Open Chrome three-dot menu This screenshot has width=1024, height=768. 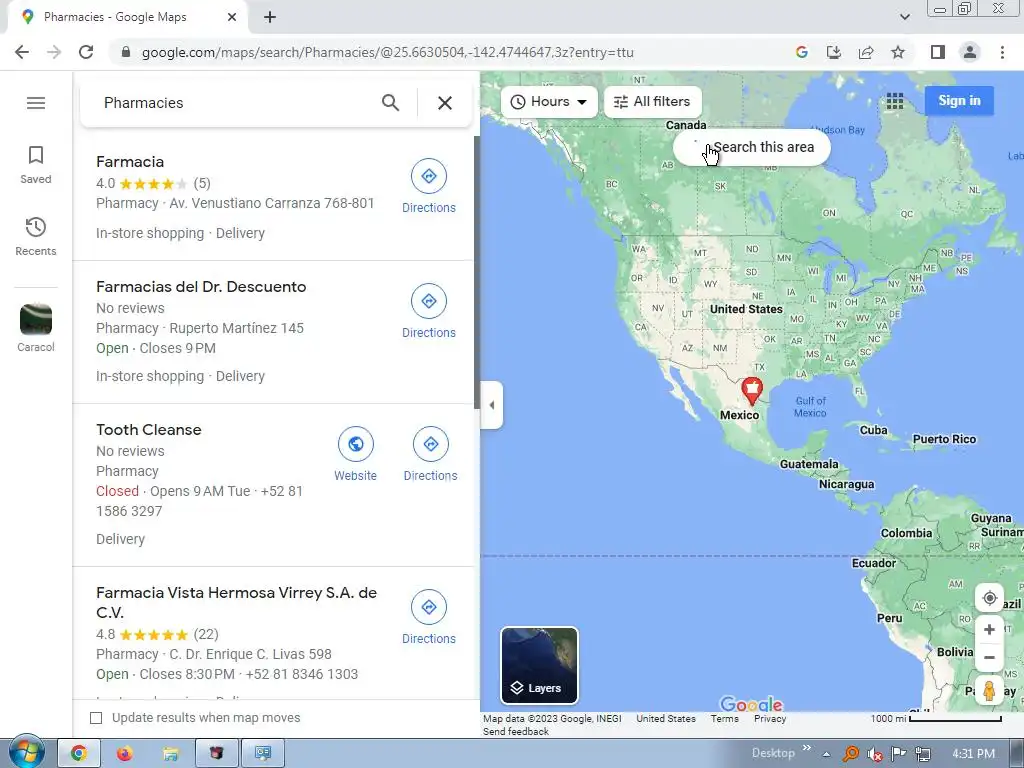tap(1002, 52)
